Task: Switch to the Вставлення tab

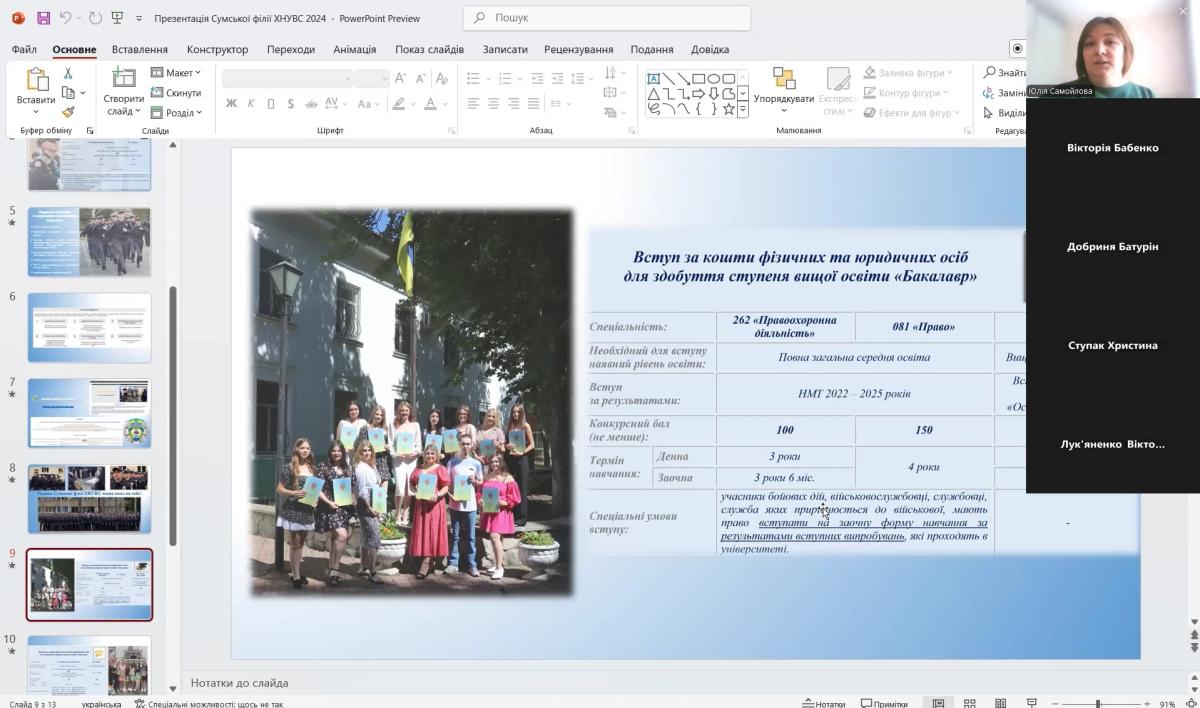Action: click(140, 49)
